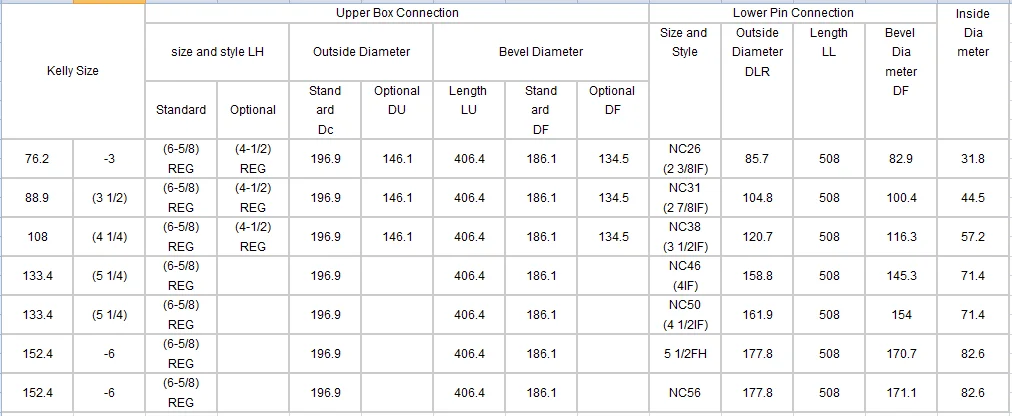Viewport: 1012px width, 416px height.
Task: Click the Kelly size cell 88.9
Action: 37,197
